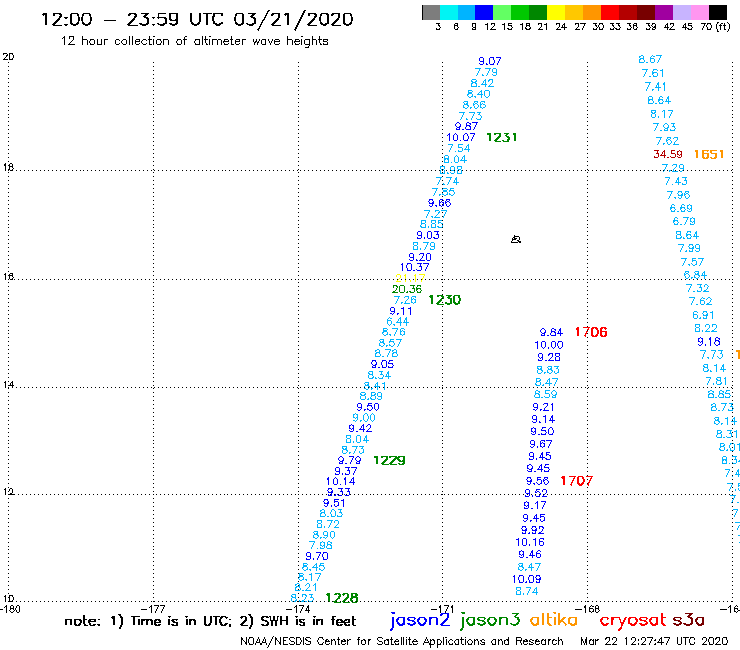Pick the yellow swatch in the color scale
The image size is (740, 650).
pyautogui.click(x=555, y=12)
